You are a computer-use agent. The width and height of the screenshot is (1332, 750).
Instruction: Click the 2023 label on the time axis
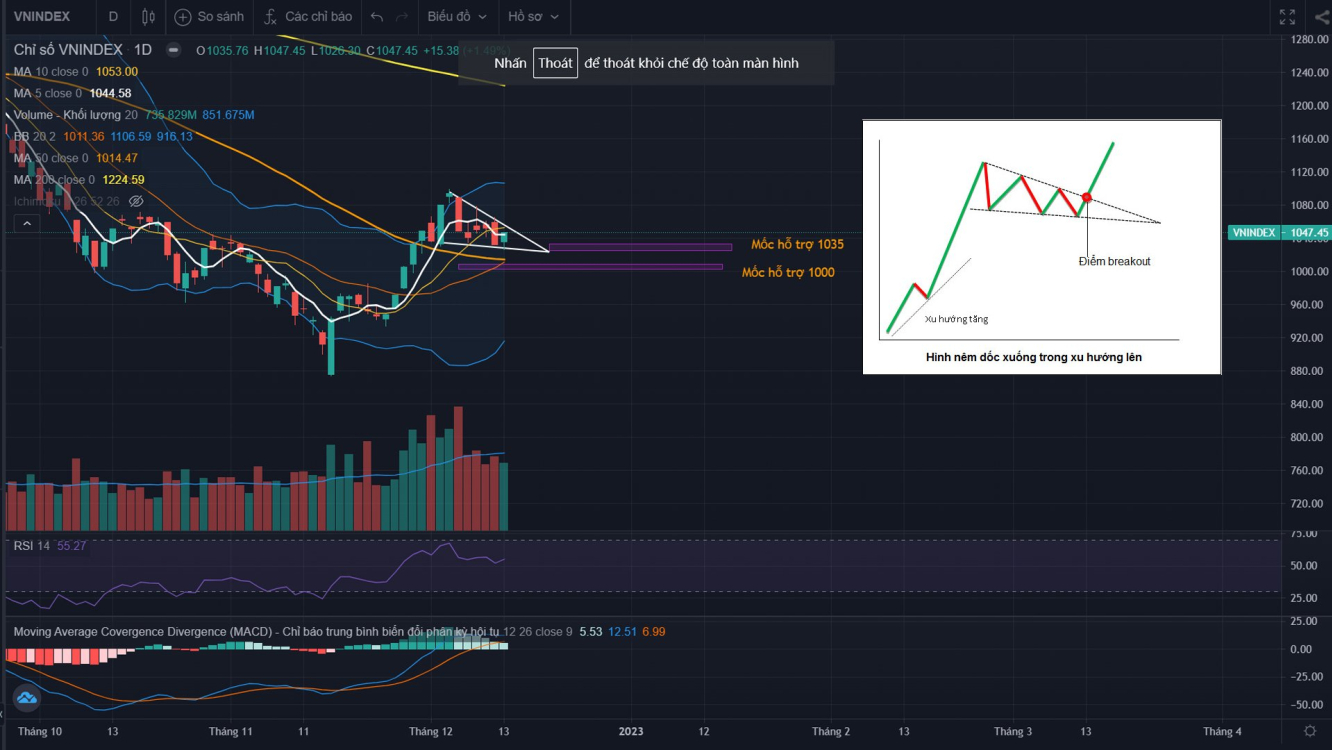click(x=630, y=732)
